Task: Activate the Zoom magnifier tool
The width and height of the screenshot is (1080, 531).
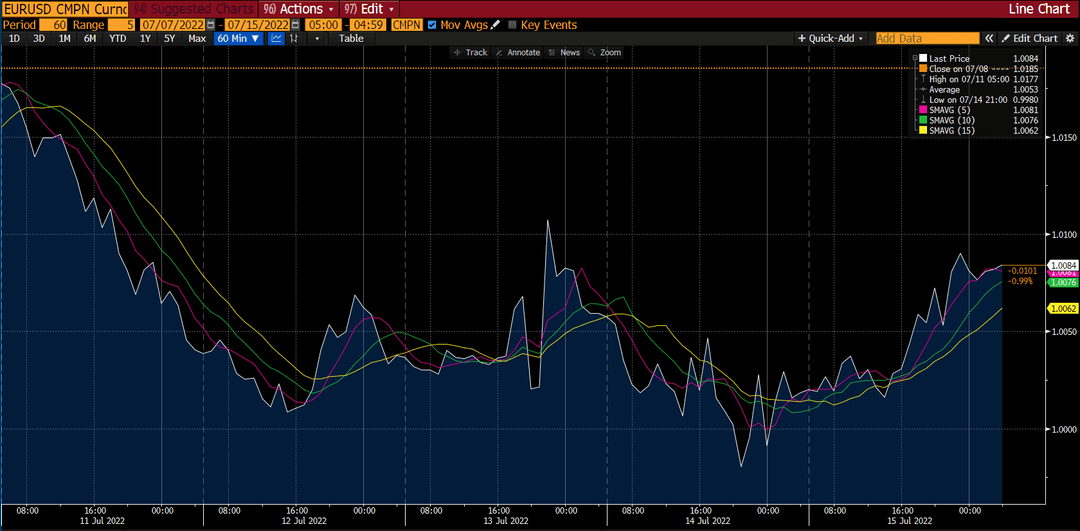Action: pos(605,52)
